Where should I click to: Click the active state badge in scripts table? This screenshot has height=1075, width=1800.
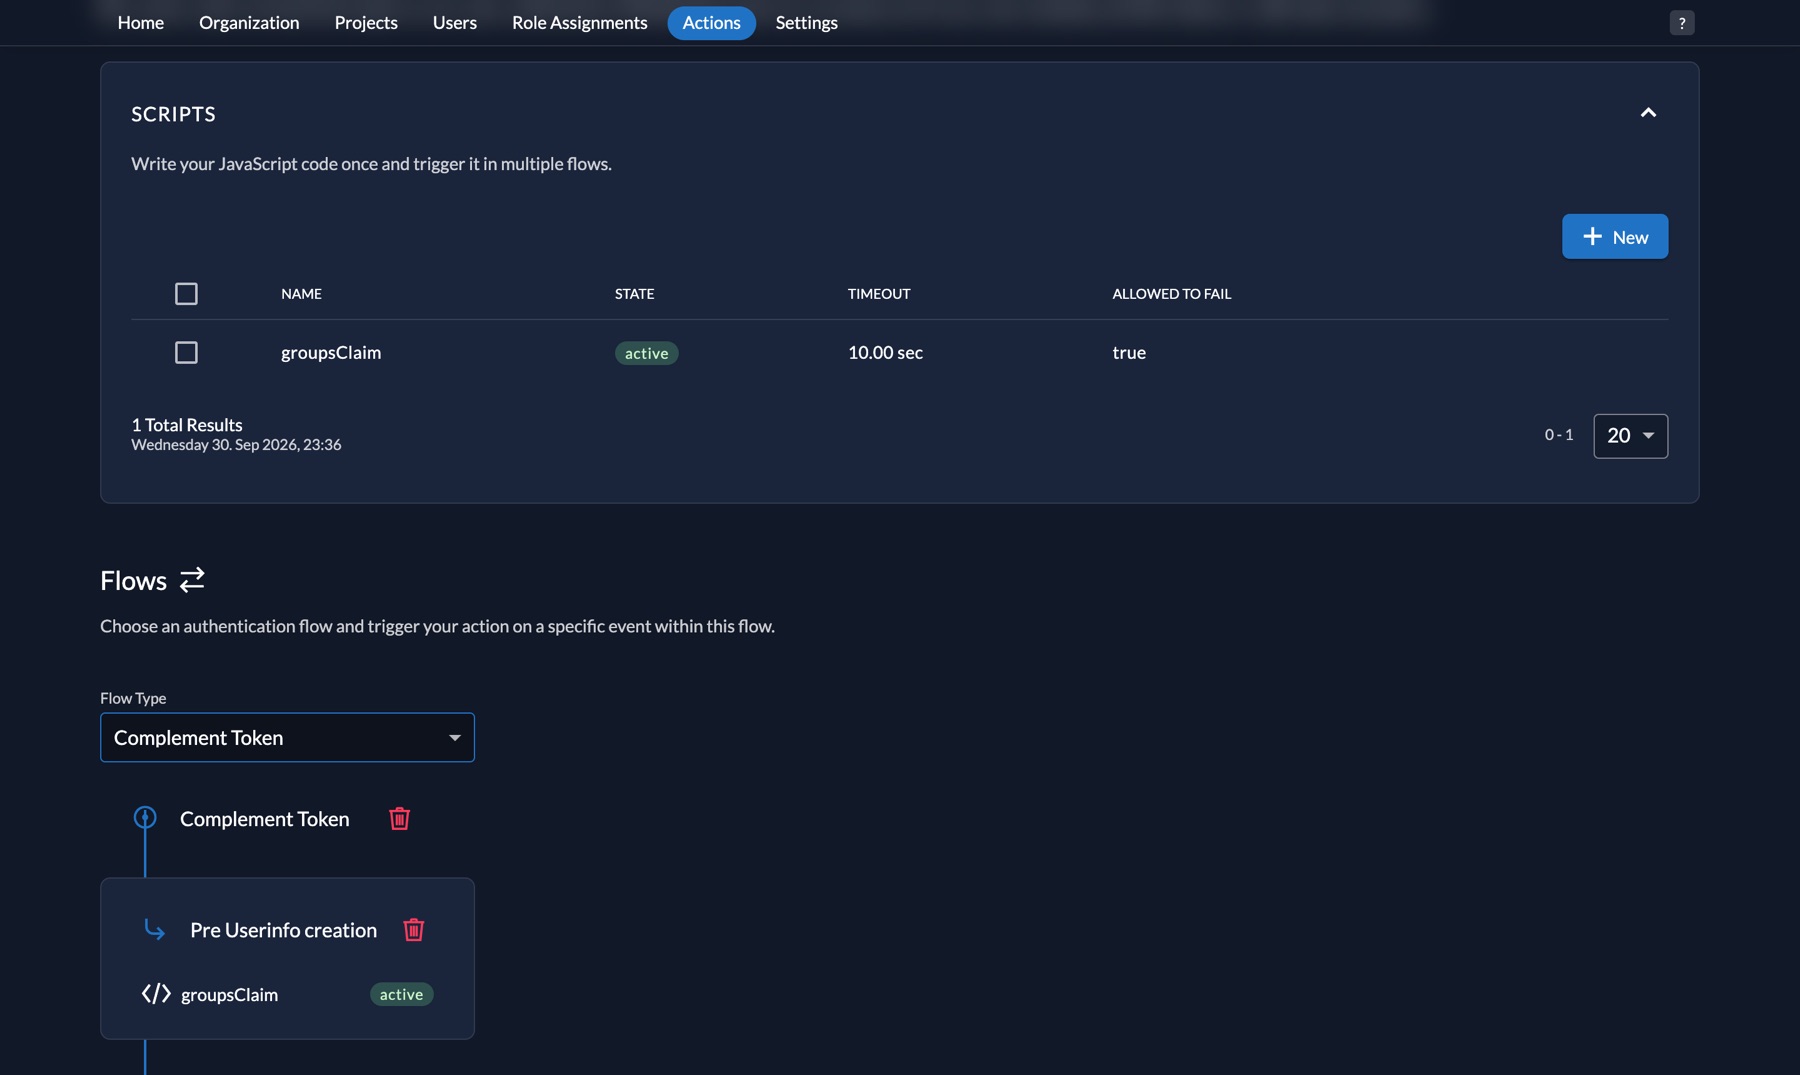click(646, 353)
